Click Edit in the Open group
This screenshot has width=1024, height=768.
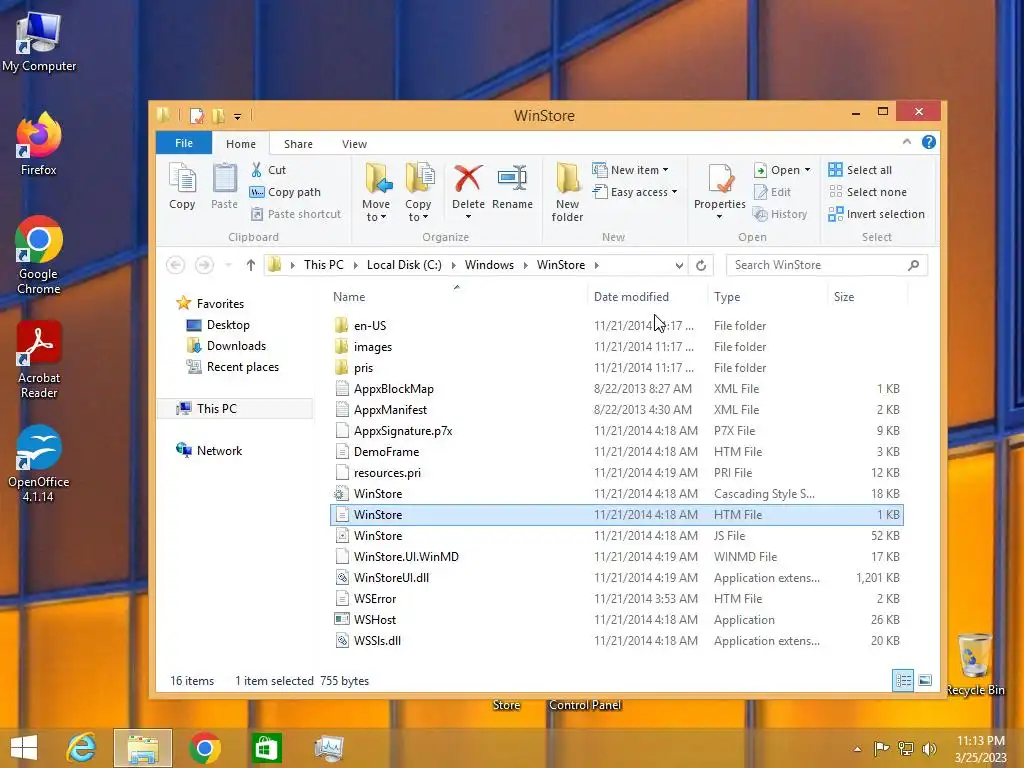(772, 192)
